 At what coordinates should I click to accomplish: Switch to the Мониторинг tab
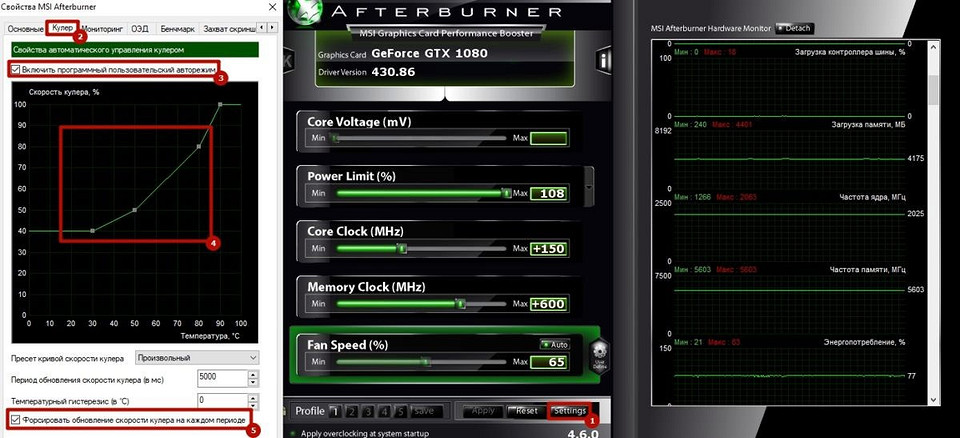click(x=102, y=30)
